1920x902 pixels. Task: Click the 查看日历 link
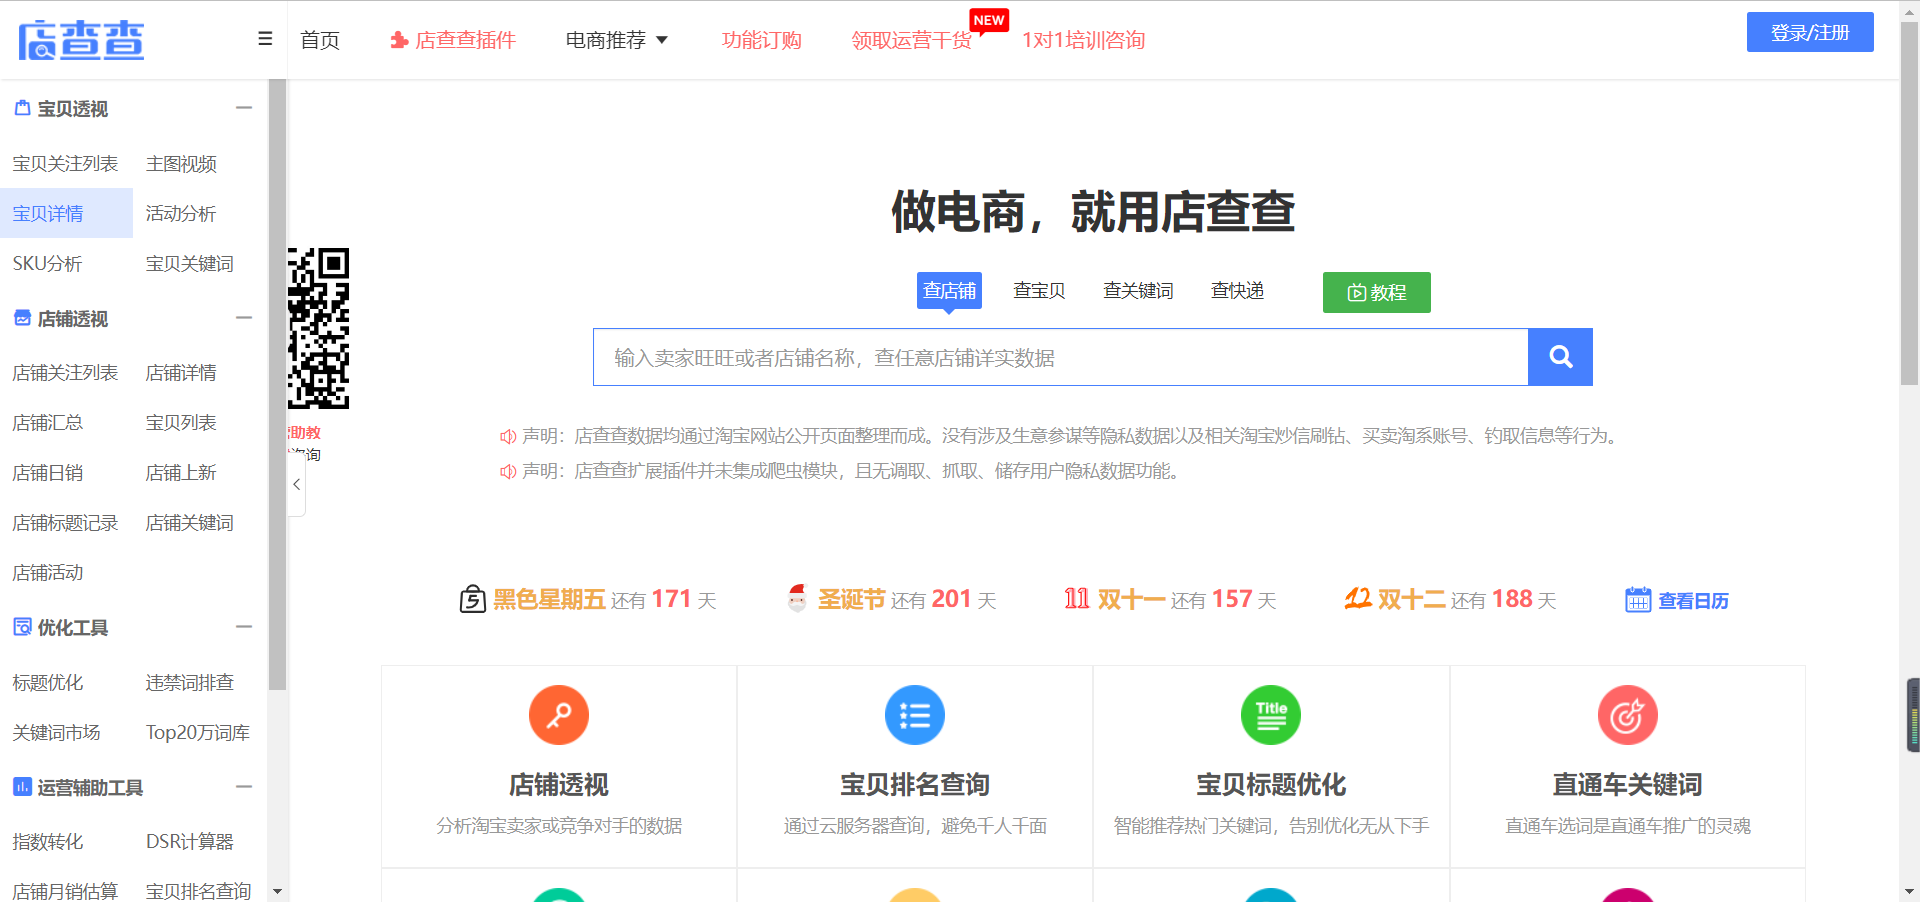tap(1693, 601)
